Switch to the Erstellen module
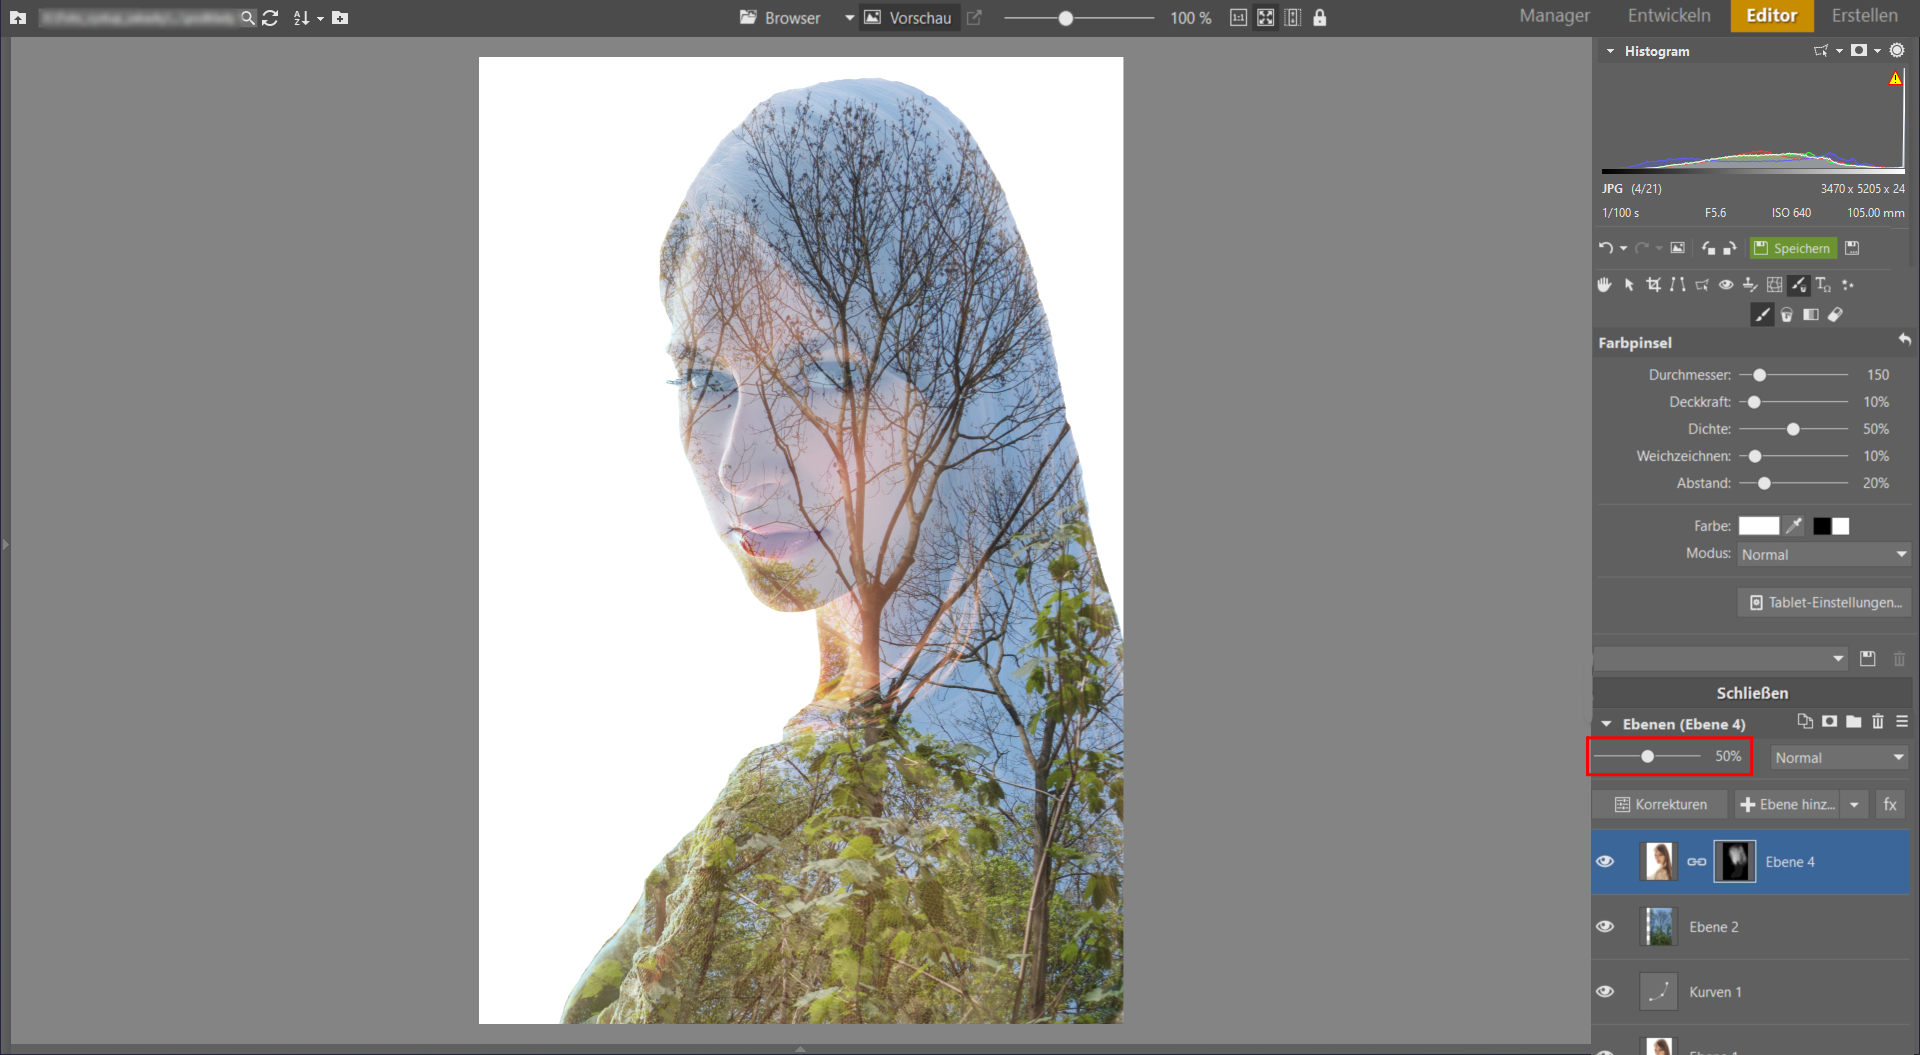The width and height of the screenshot is (1920, 1055). coord(1865,16)
